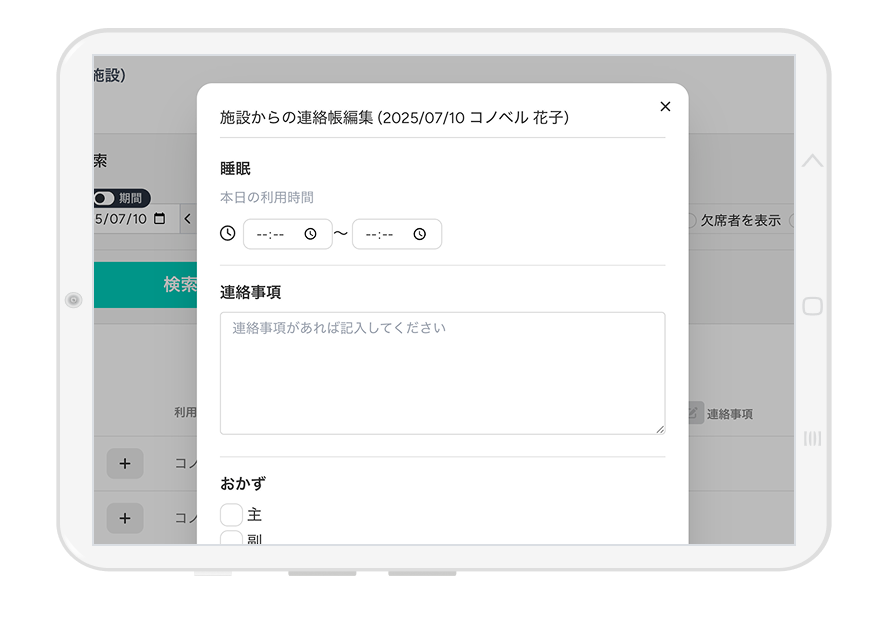Check the 主 checkbox under おかず
Viewport: 888px width, 620px height.
231,515
